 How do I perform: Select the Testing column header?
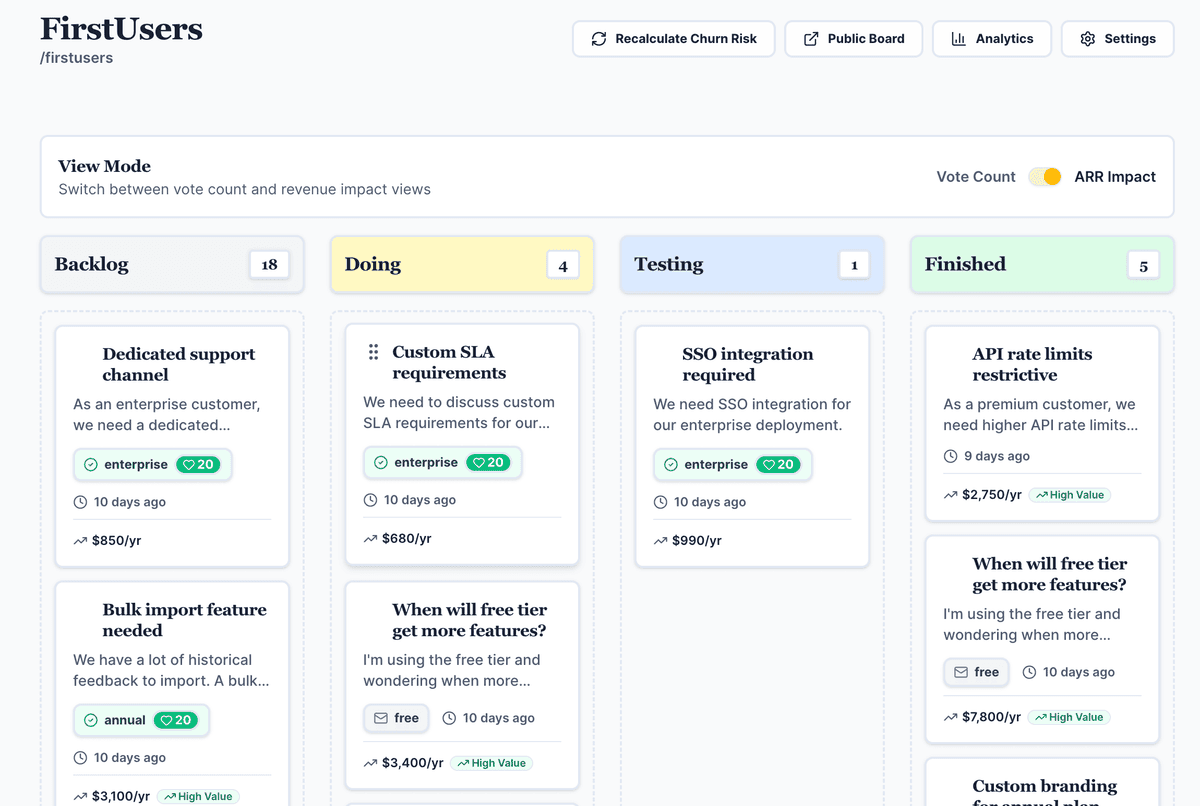click(x=668, y=264)
